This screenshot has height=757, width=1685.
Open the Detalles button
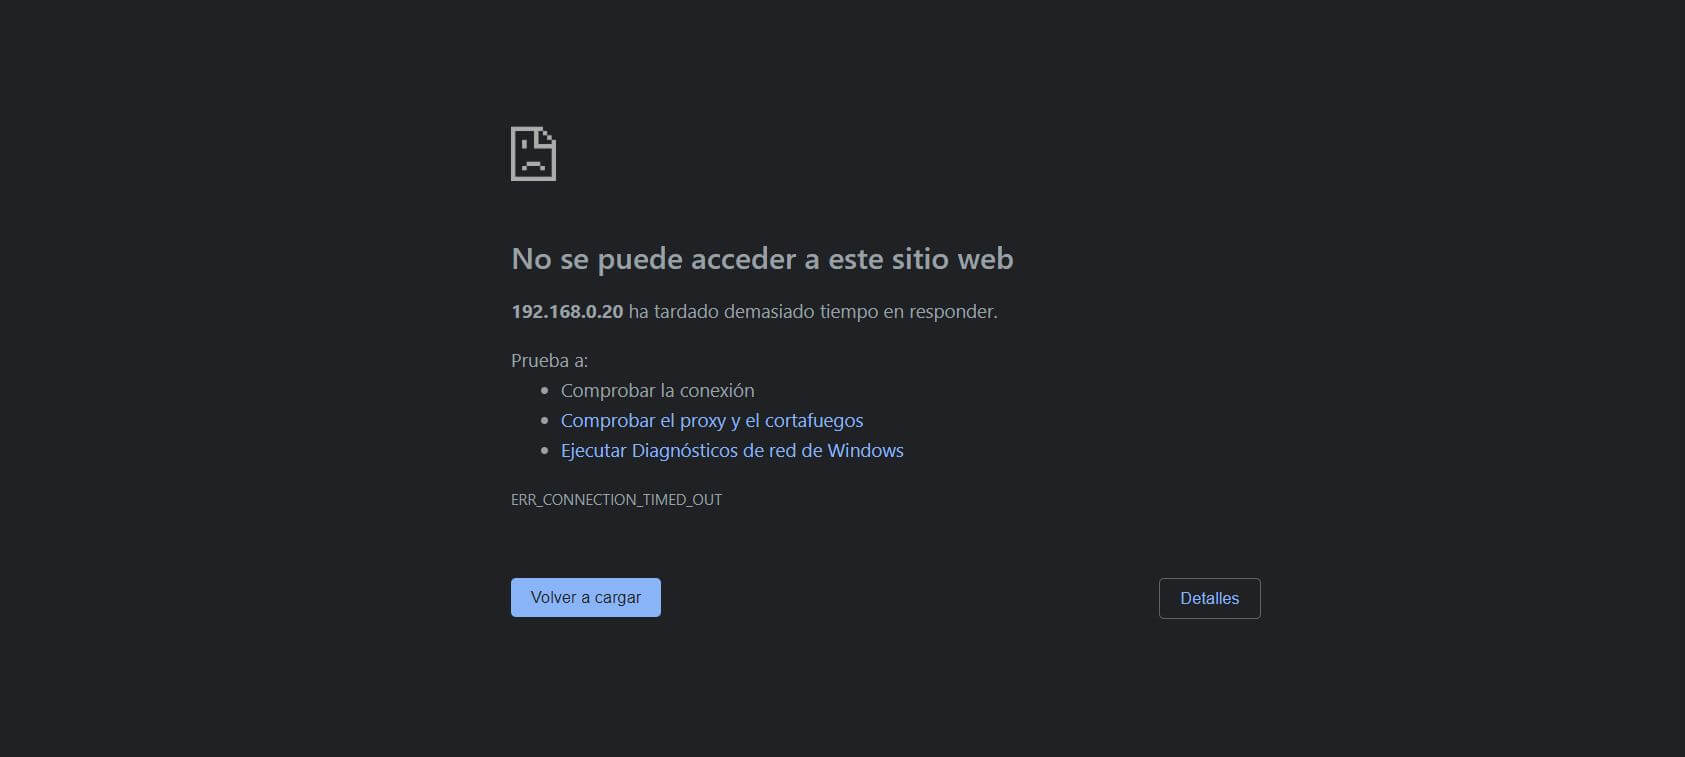coord(1209,598)
